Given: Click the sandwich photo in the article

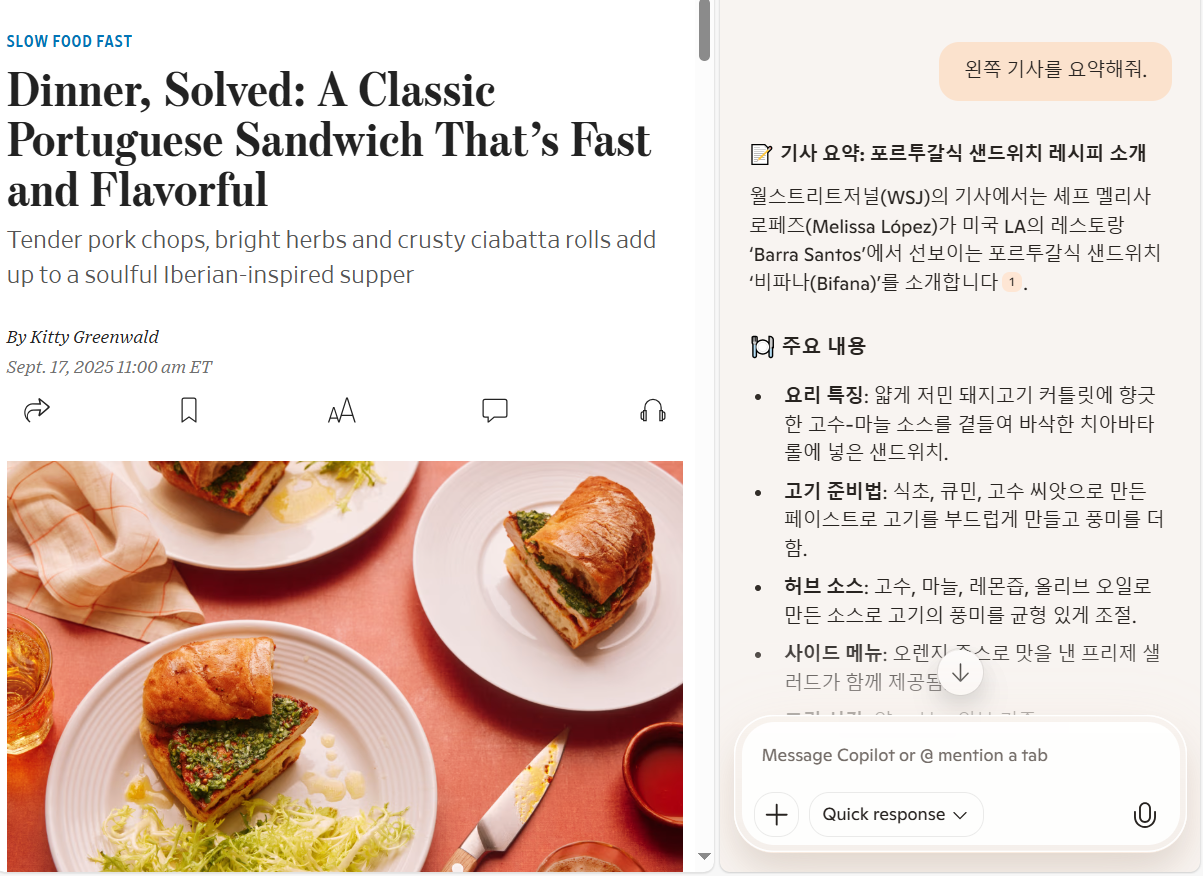Looking at the screenshot, I should point(345,665).
